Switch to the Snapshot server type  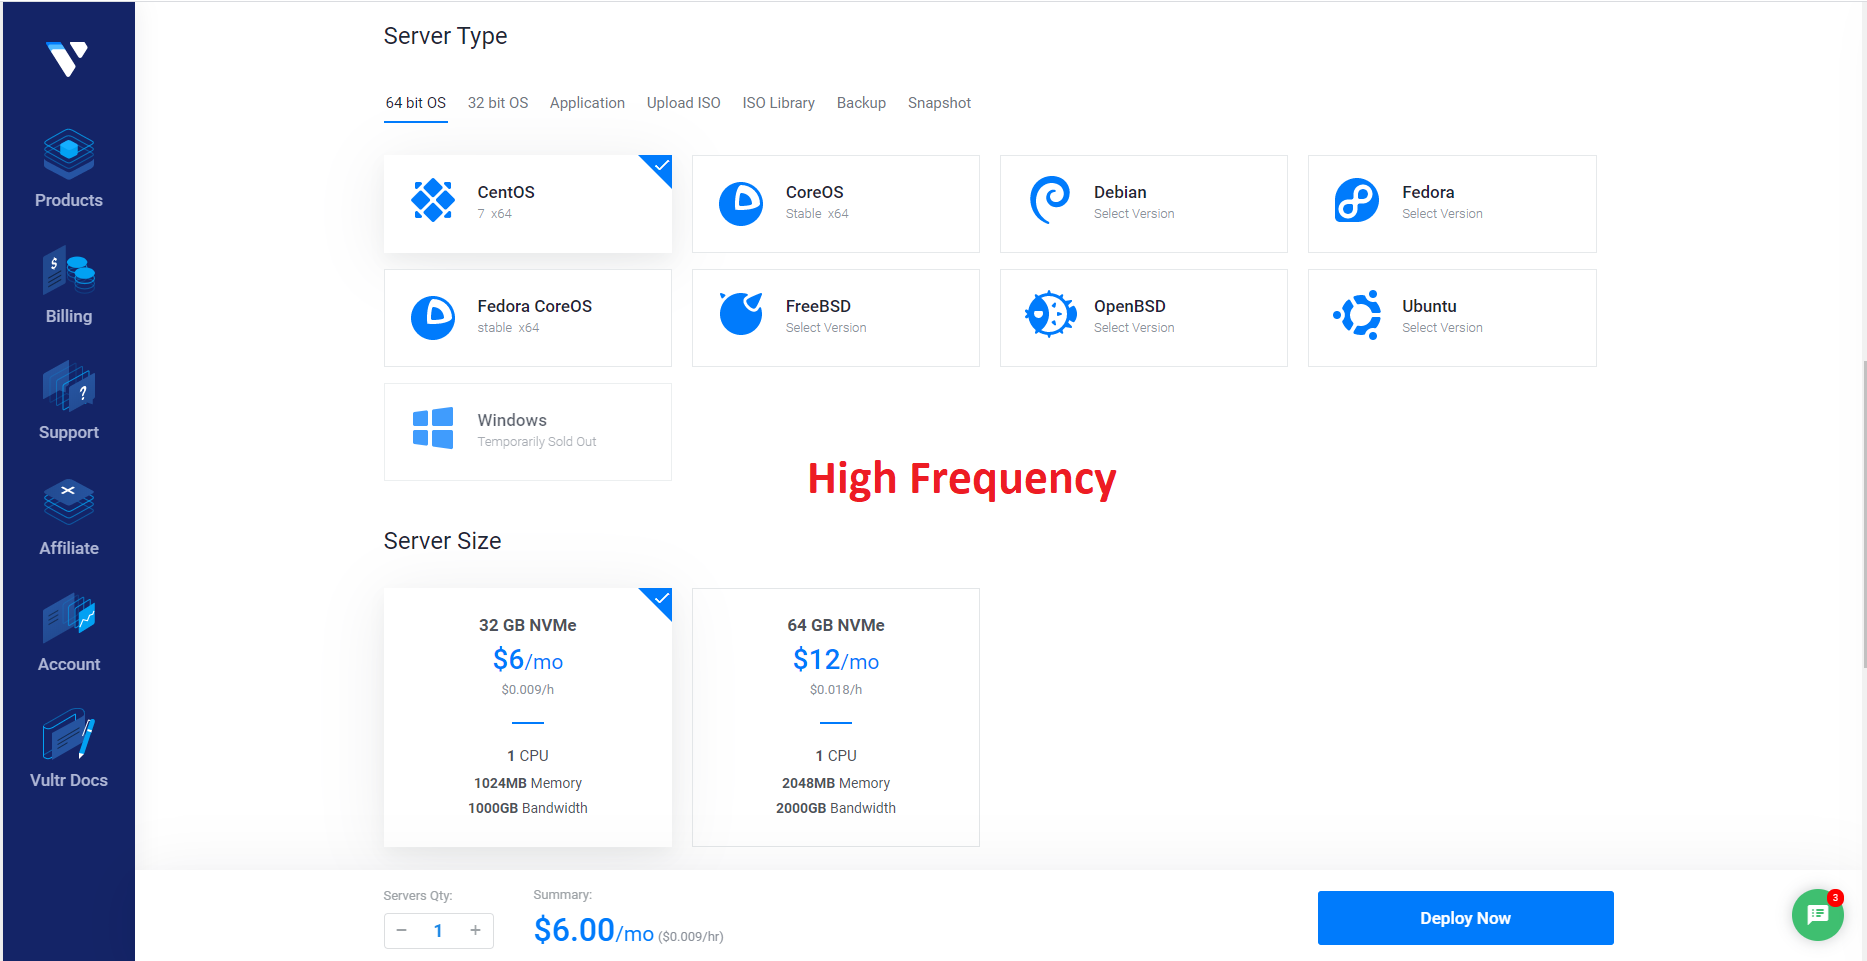click(x=939, y=102)
